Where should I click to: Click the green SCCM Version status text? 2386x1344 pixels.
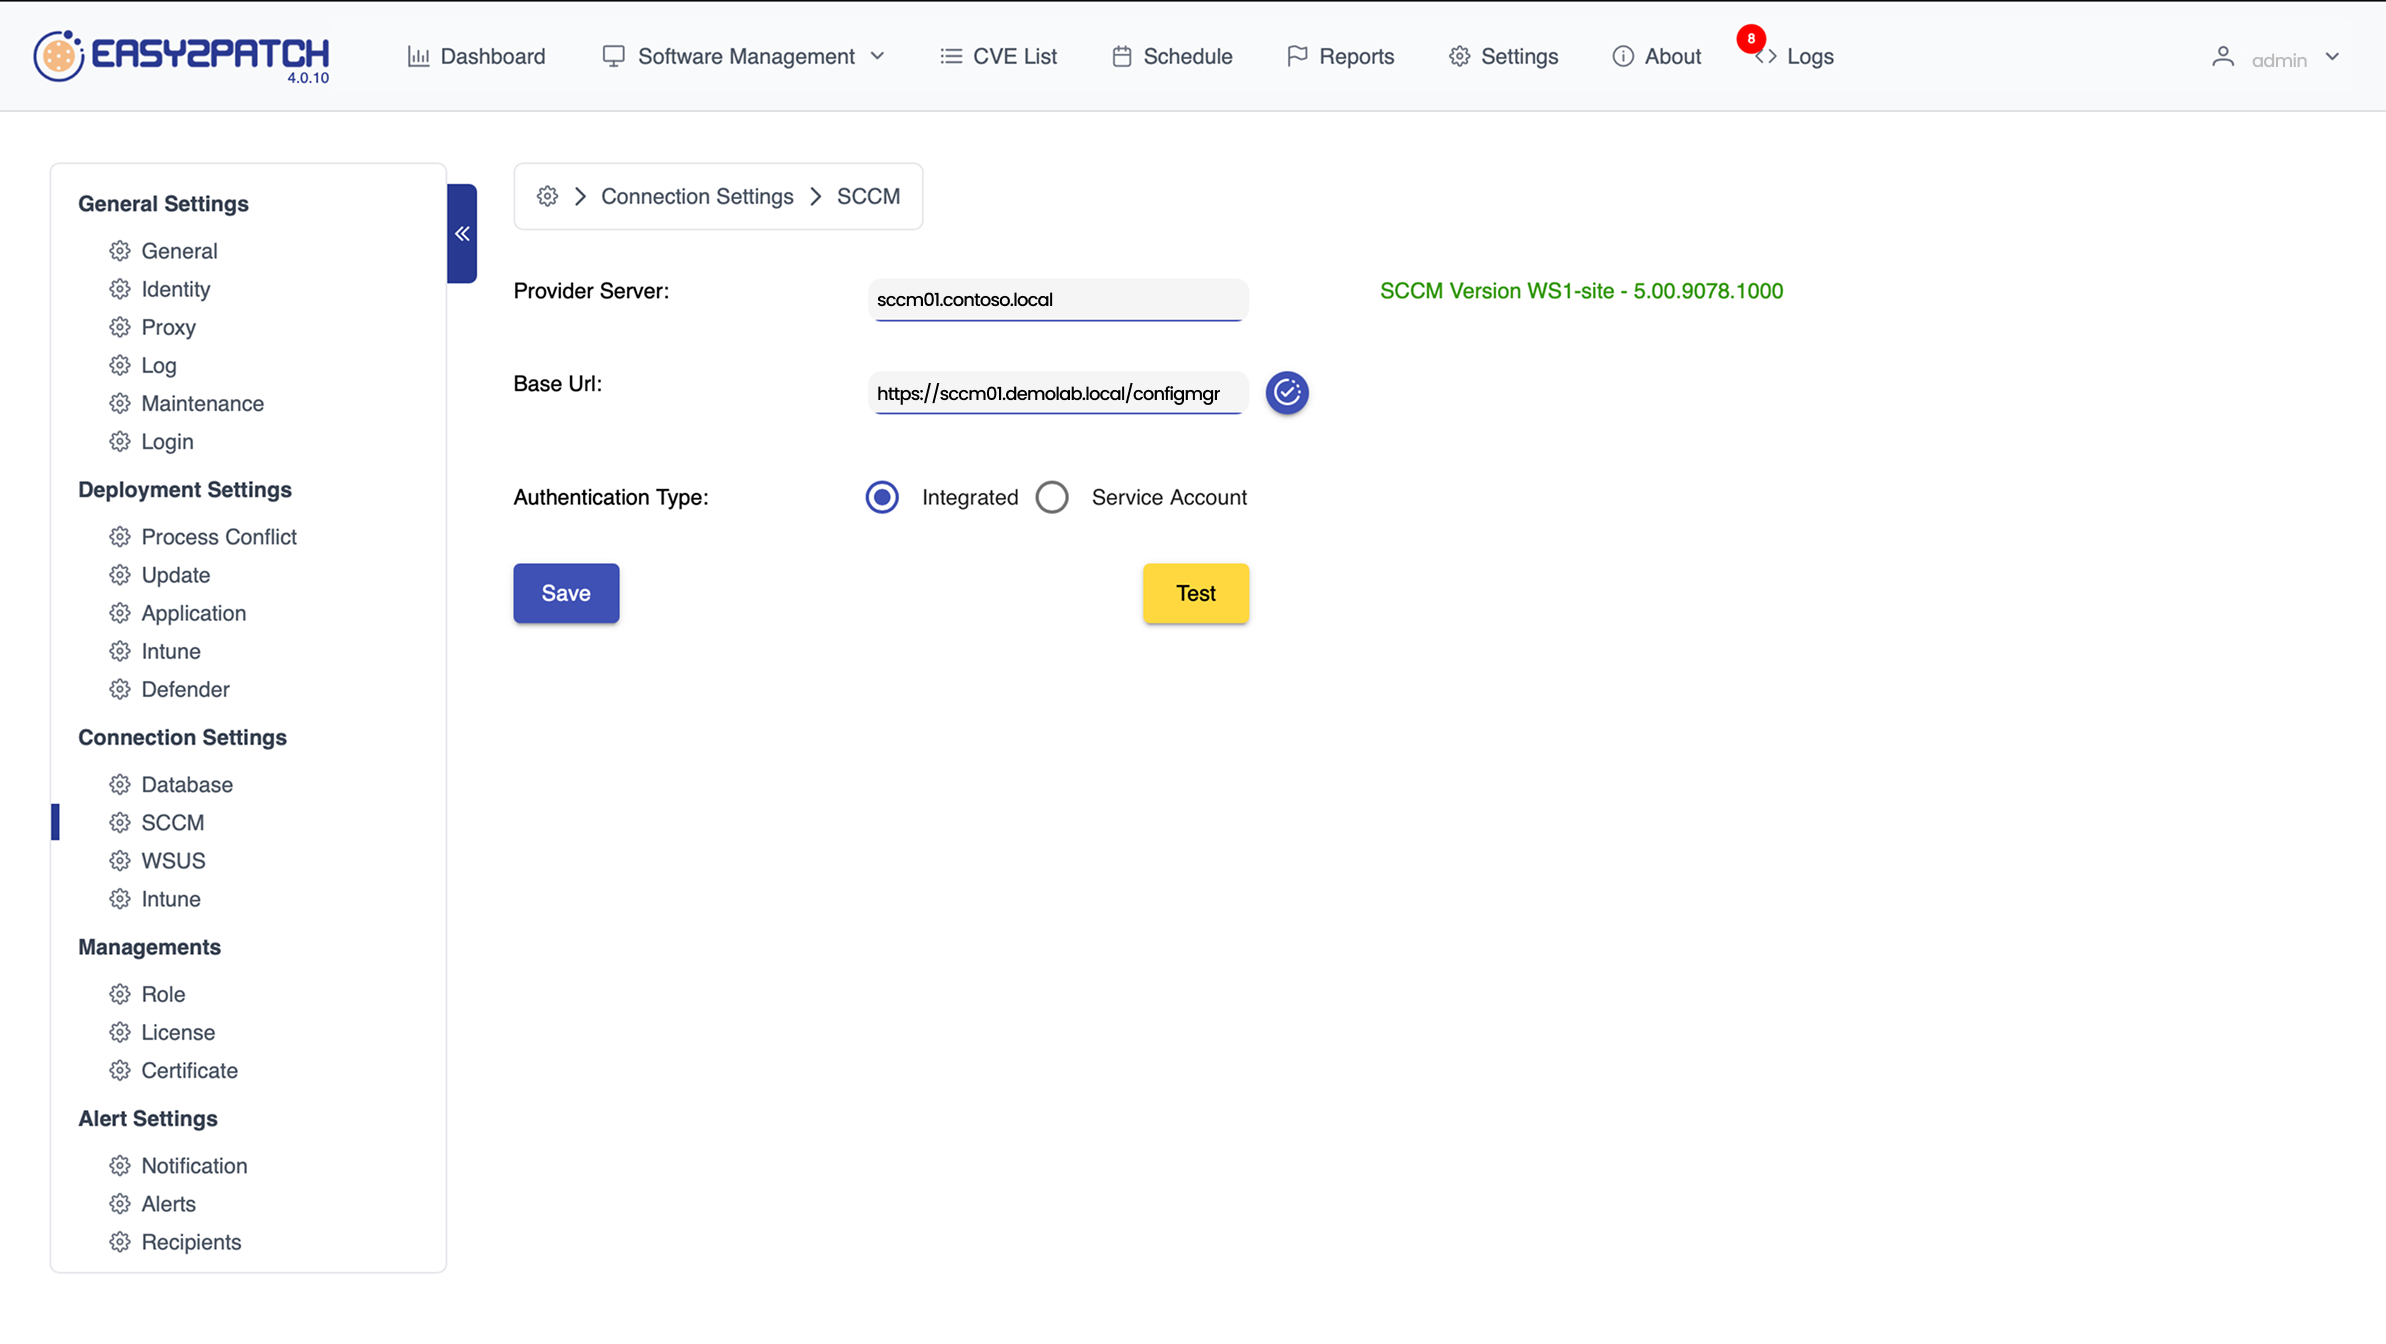(x=1581, y=291)
